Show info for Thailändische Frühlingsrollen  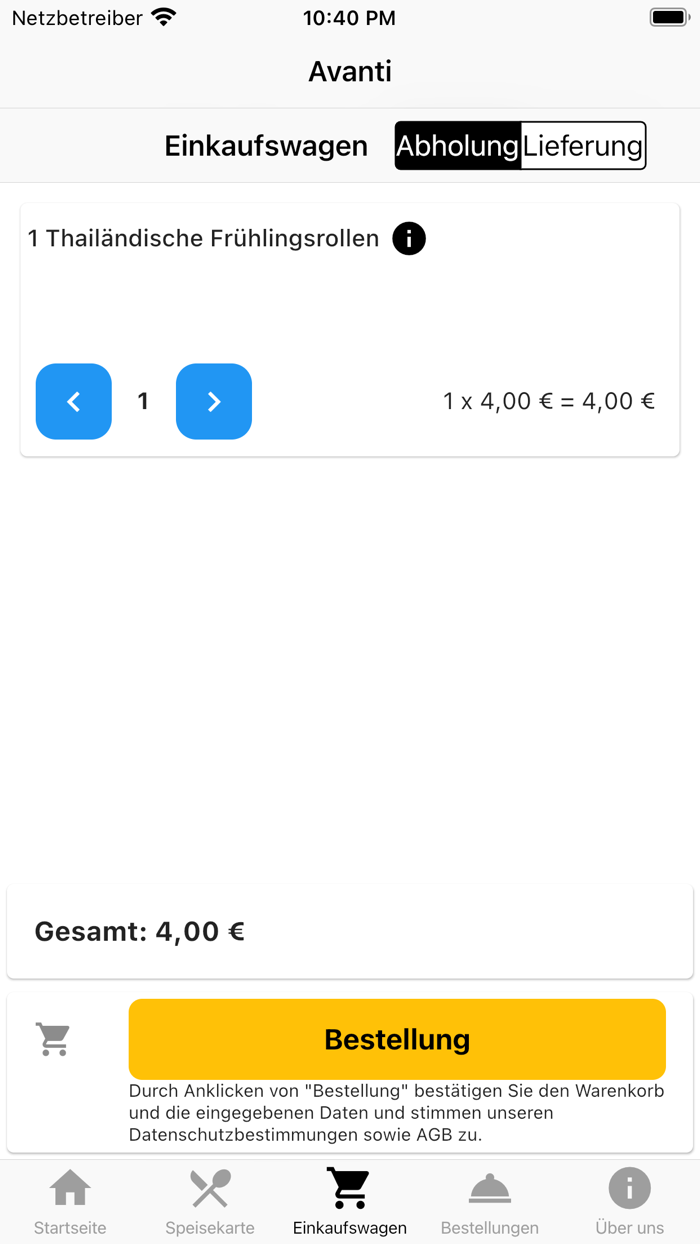point(408,238)
